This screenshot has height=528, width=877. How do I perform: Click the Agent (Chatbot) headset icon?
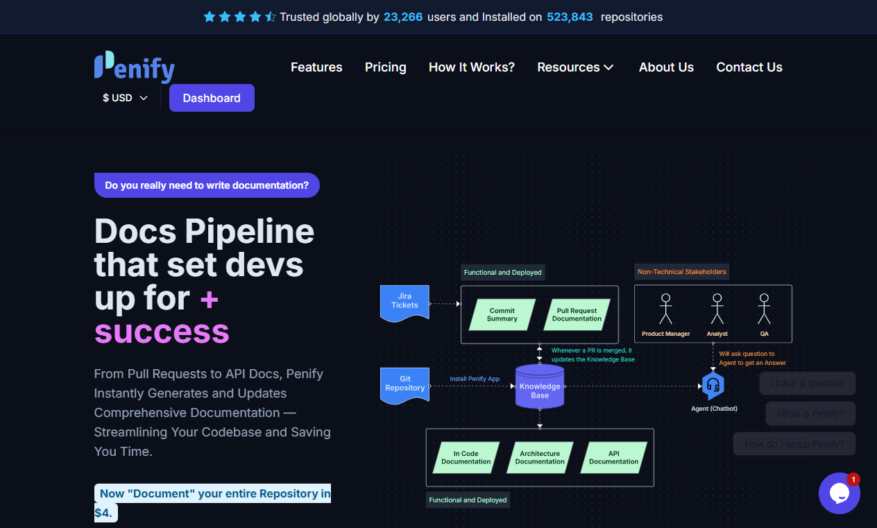pyautogui.click(x=713, y=386)
